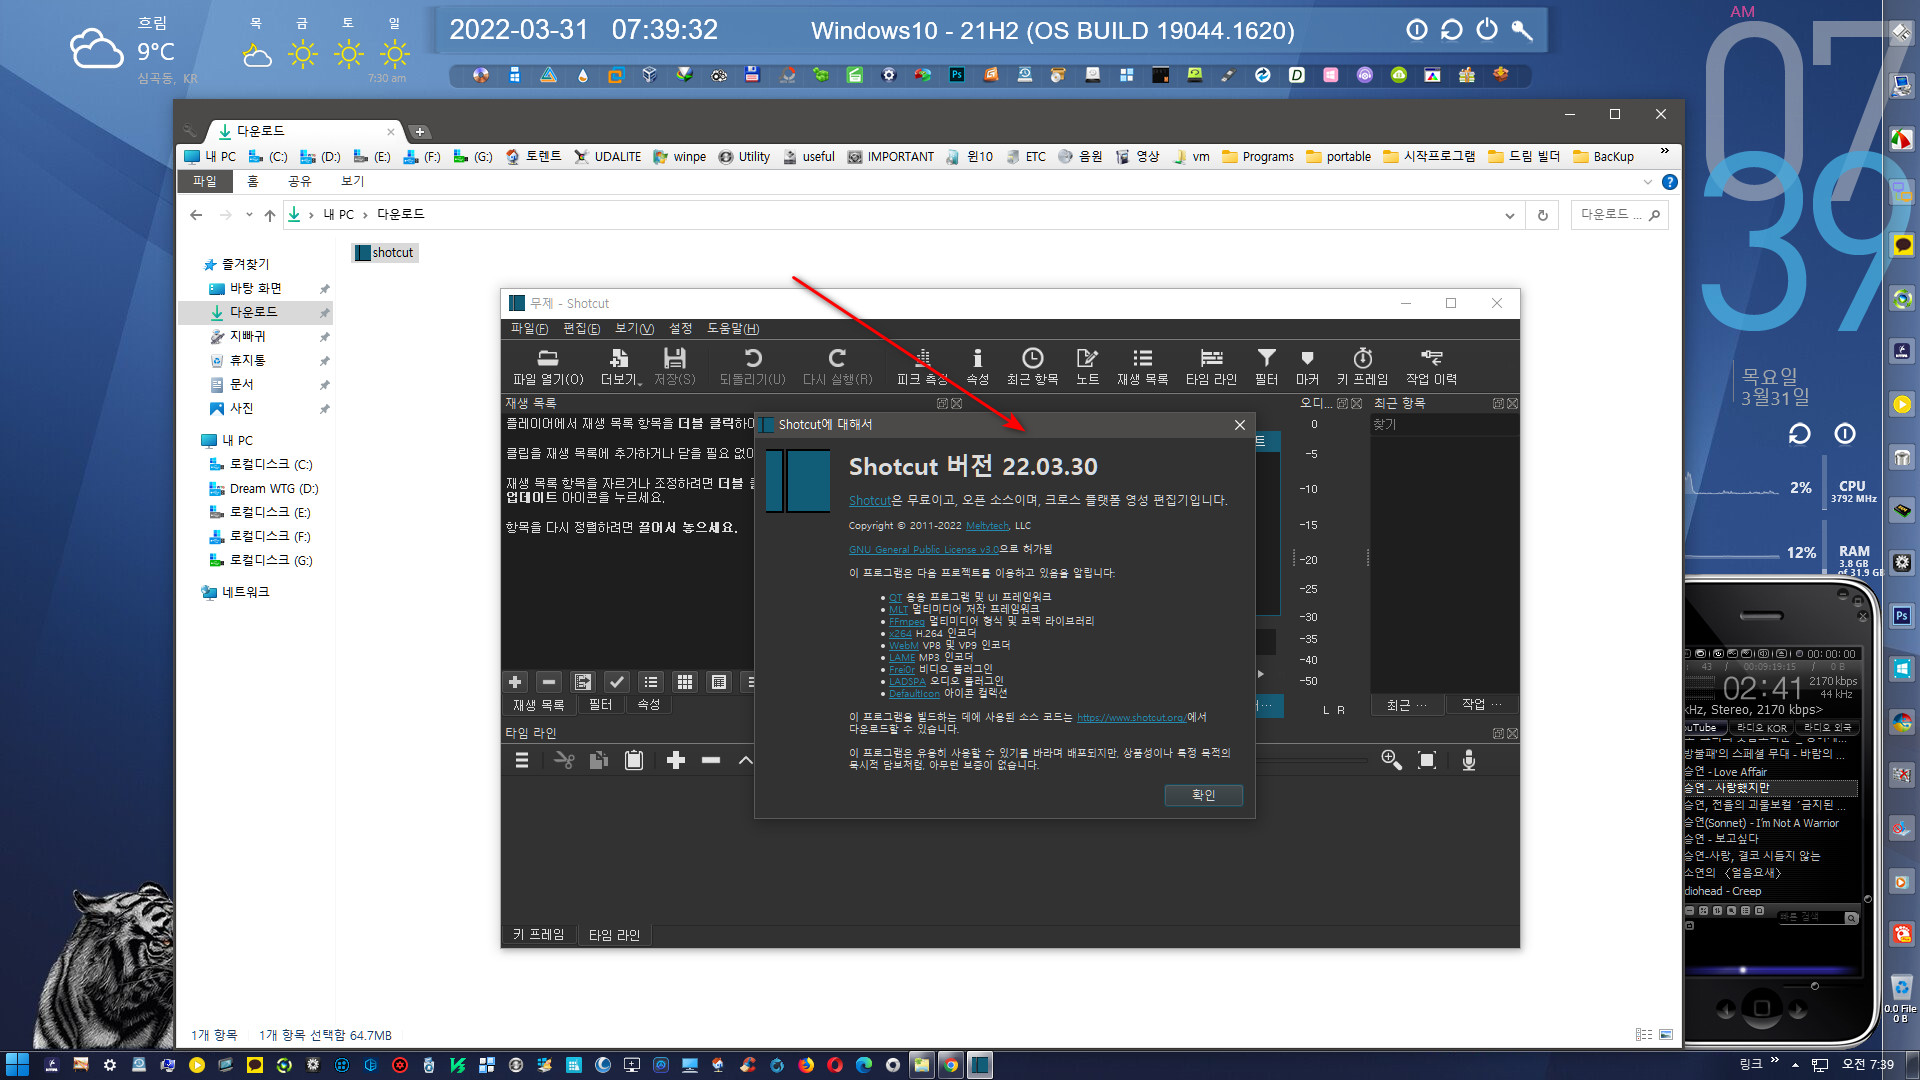Show more bookmarks via the » overflow
The width and height of the screenshot is (1920, 1080).
[x=1664, y=152]
